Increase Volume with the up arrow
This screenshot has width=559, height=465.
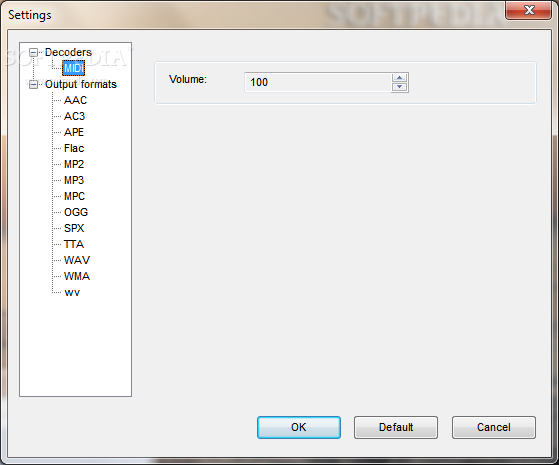click(399, 78)
